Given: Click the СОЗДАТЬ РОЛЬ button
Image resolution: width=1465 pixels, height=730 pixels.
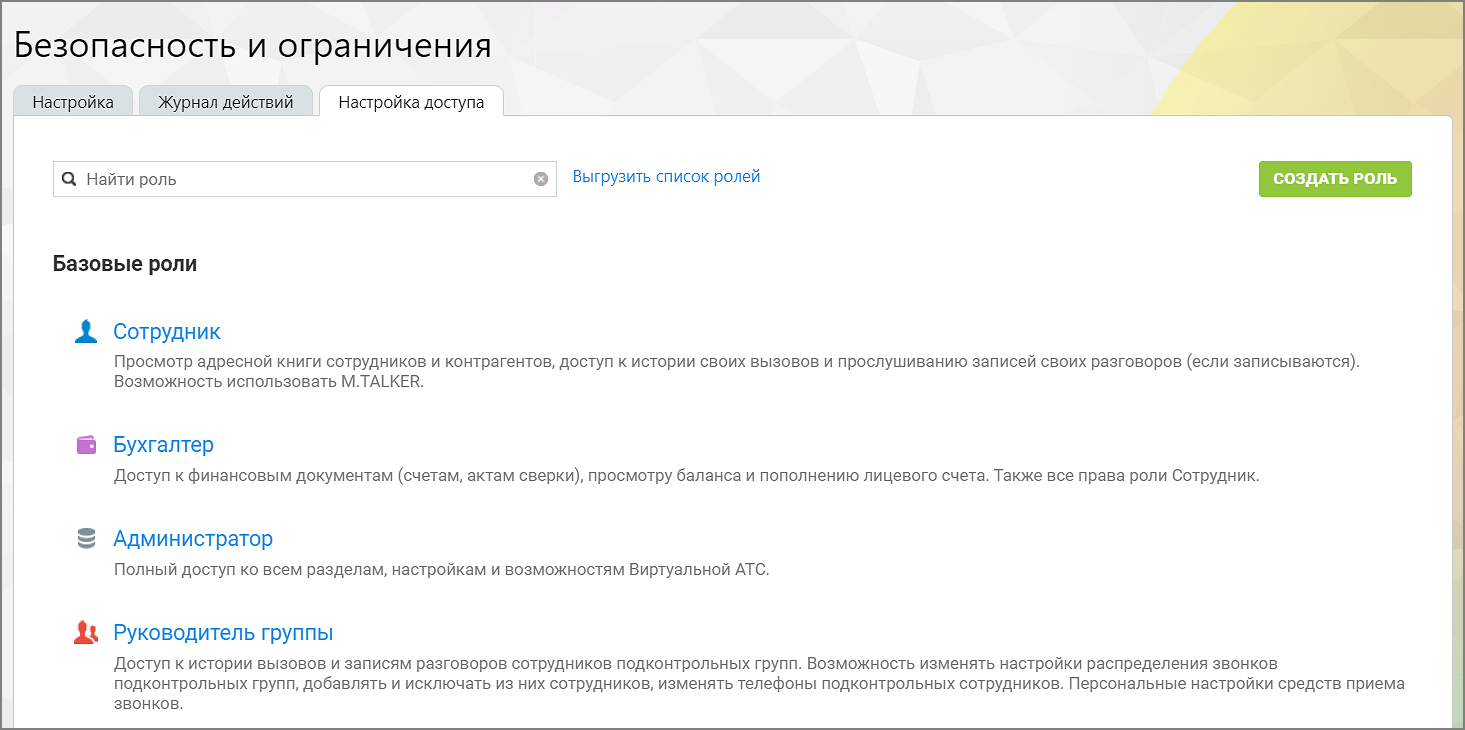Looking at the screenshot, I should click(x=1335, y=179).
